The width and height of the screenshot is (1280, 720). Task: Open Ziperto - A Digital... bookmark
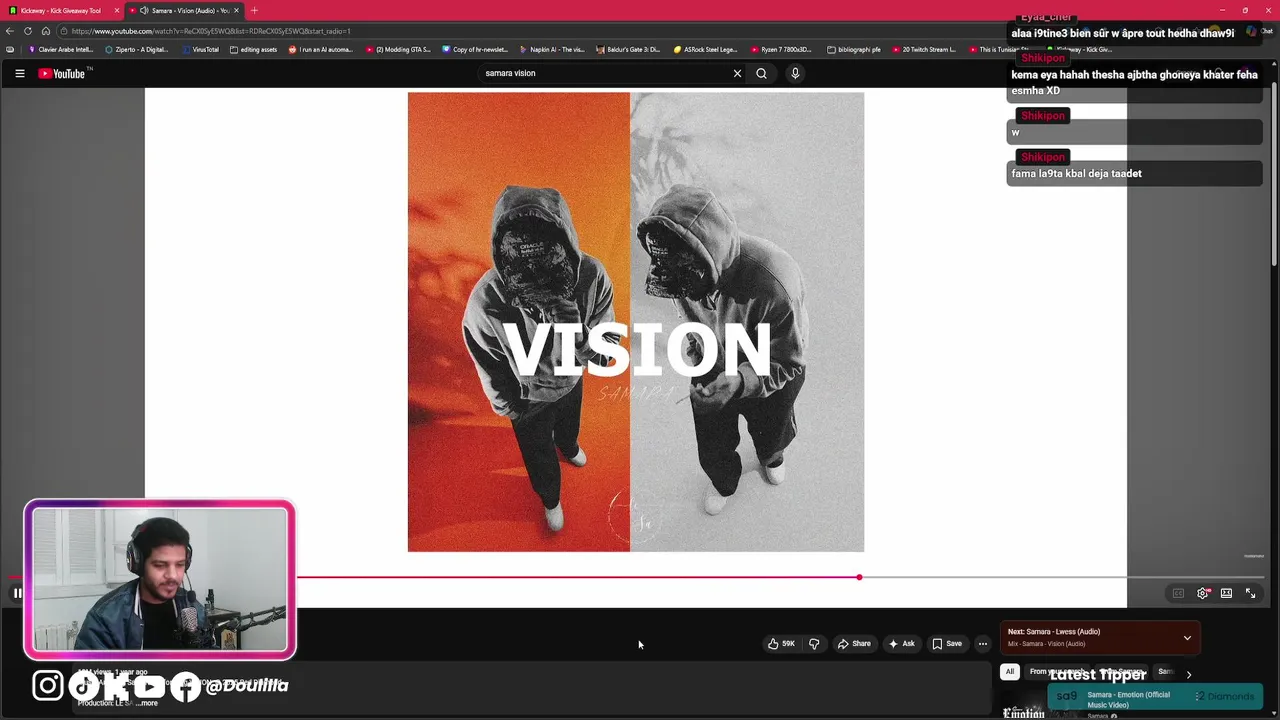pos(137,49)
